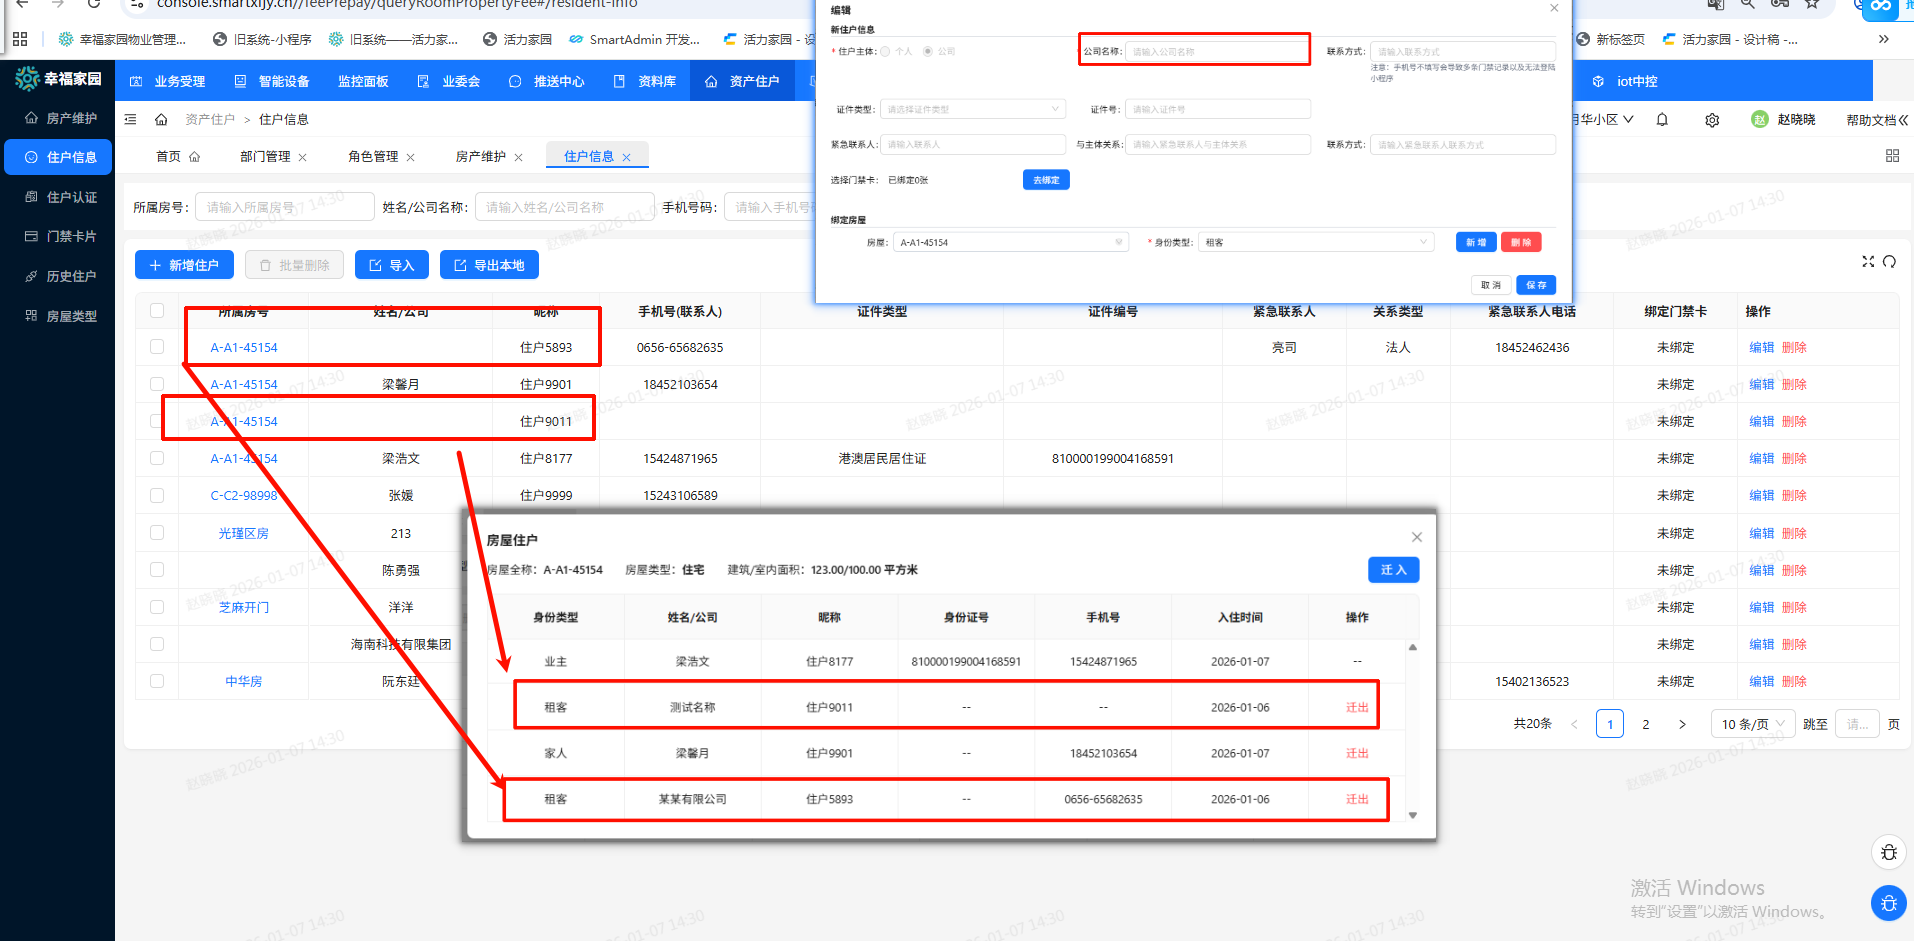Select the 个人 radio in the edit dialog
This screenshot has width=1914, height=941.
tap(885, 51)
